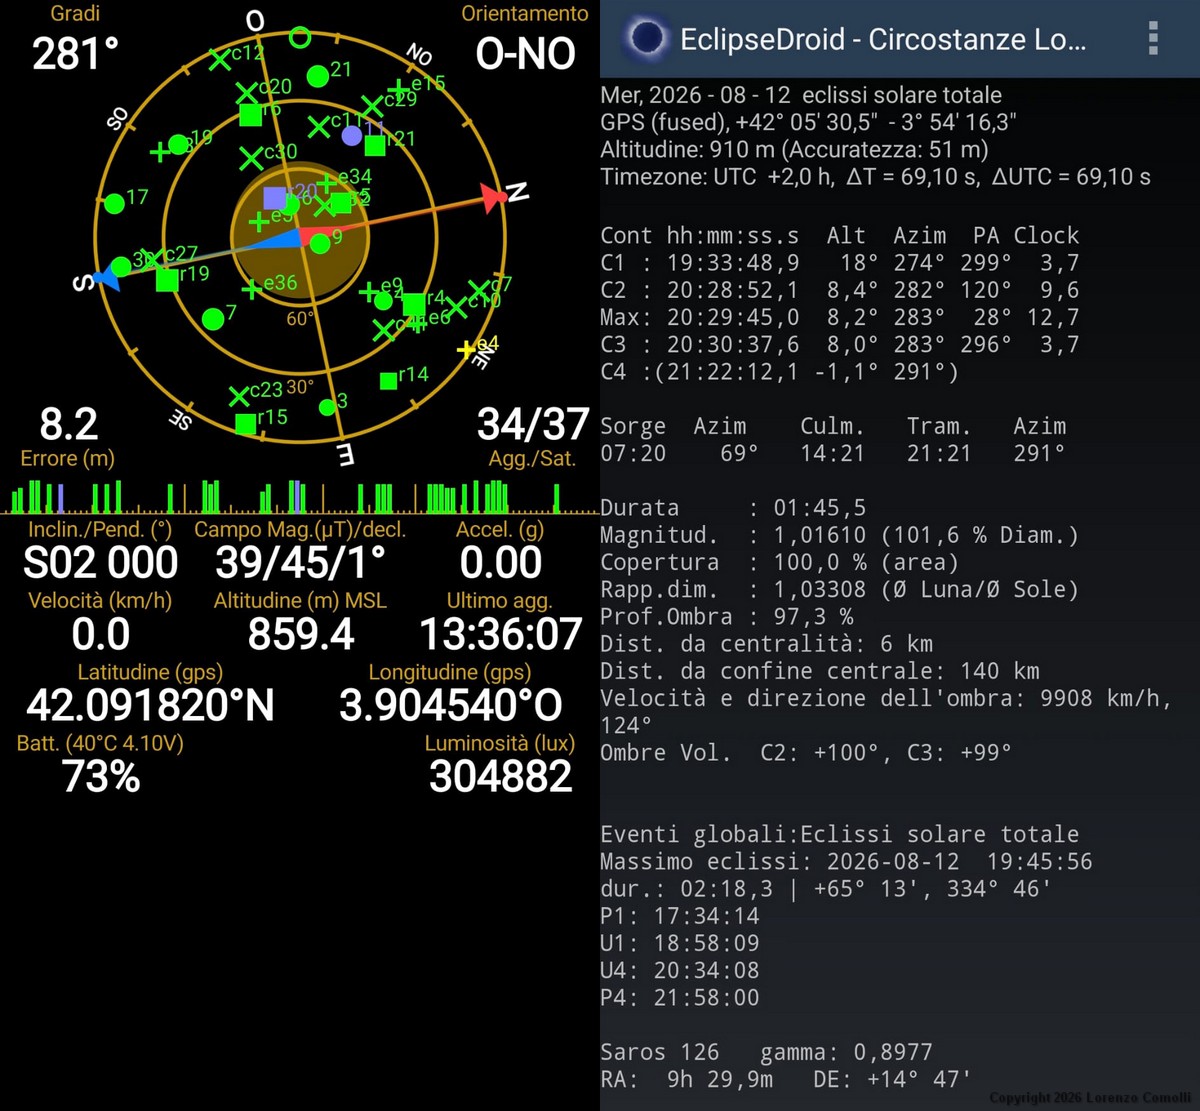Tap the 34/37 satellites count
This screenshot has height=1111, width=1200.
click(x=533, y=425)
